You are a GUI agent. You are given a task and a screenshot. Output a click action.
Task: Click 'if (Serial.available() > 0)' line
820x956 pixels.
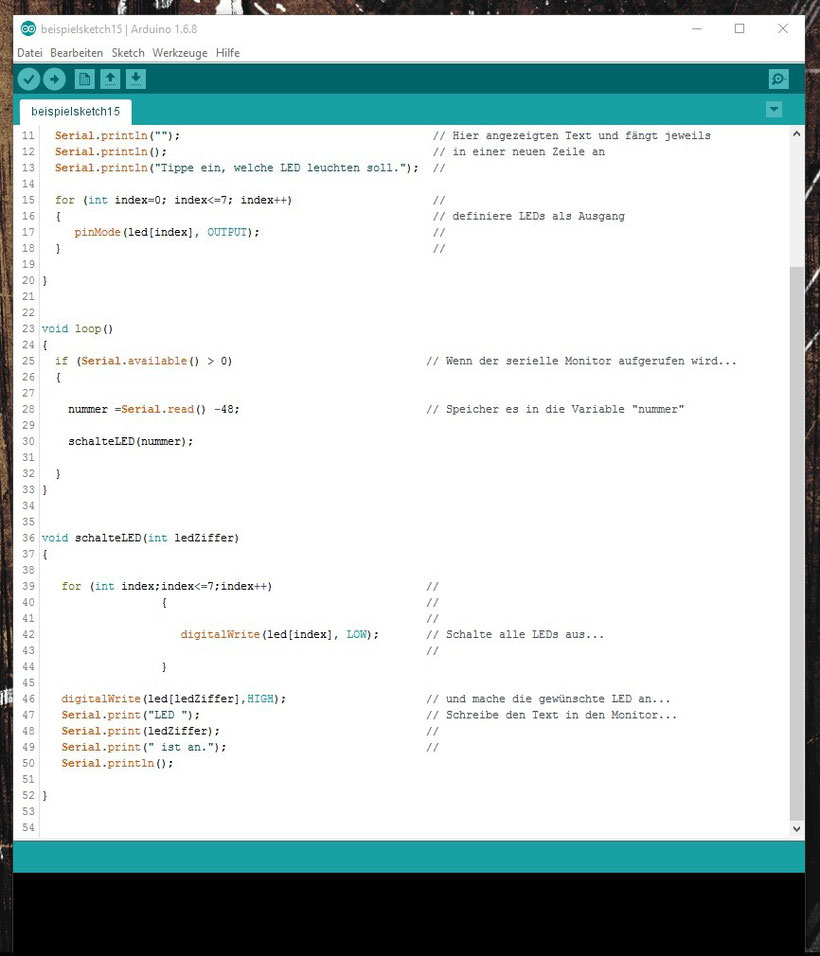[x=143, y=361]
